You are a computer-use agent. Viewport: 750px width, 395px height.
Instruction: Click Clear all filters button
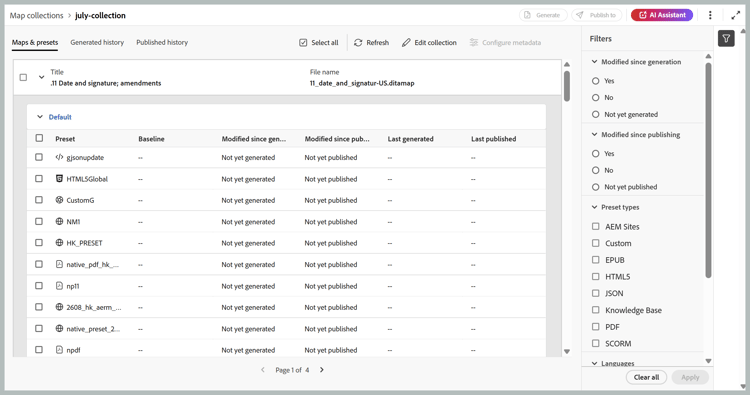[646, 377]
